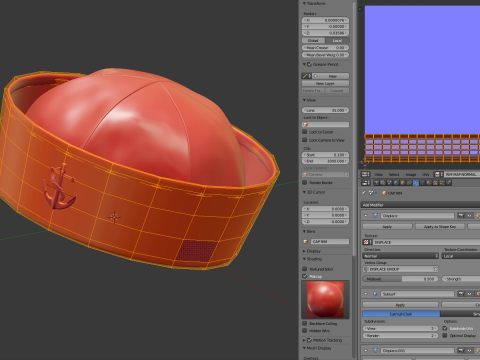The height and width of the screenshot is (360, 480).
Task: Click the anchor emblem on the cap rim
Action: pos(59,187)
